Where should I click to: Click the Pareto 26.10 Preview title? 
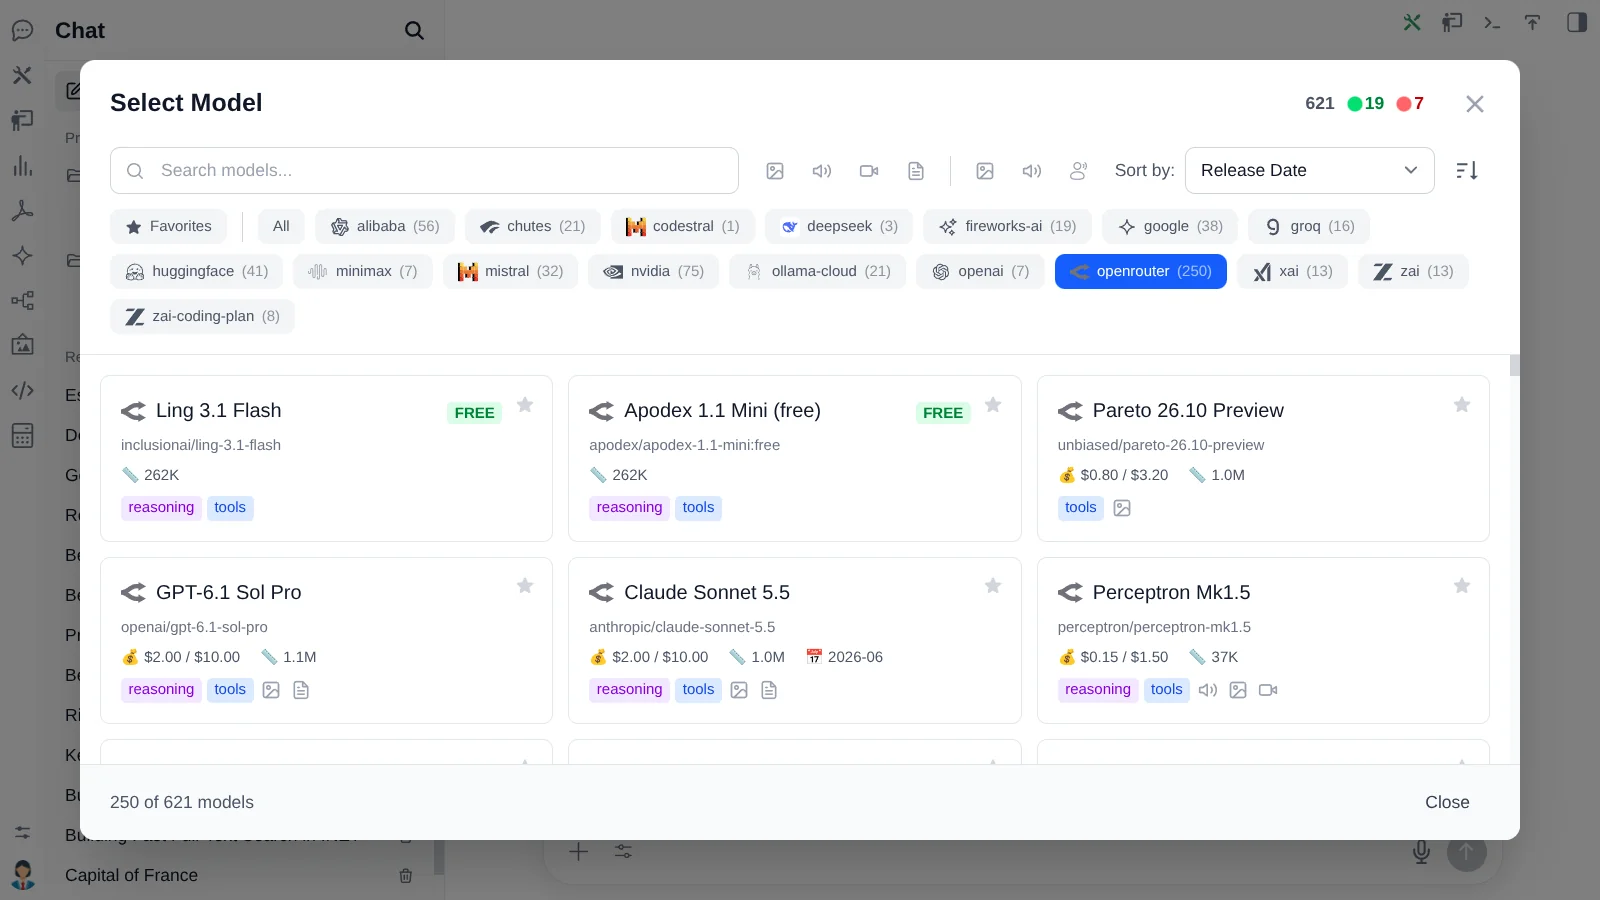[1188, 410]
